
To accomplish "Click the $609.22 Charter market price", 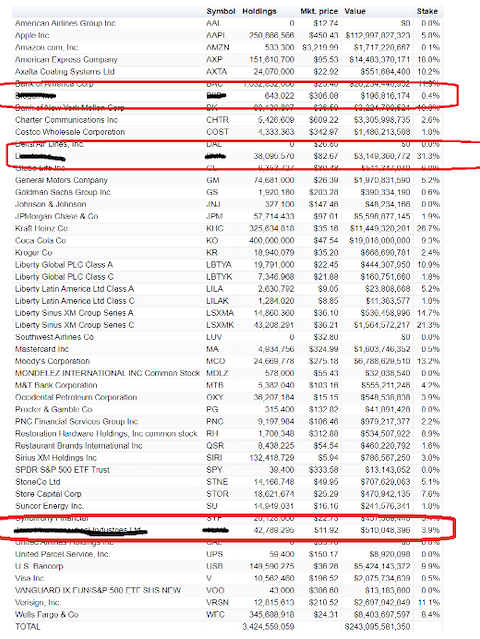I will (324, 120).
